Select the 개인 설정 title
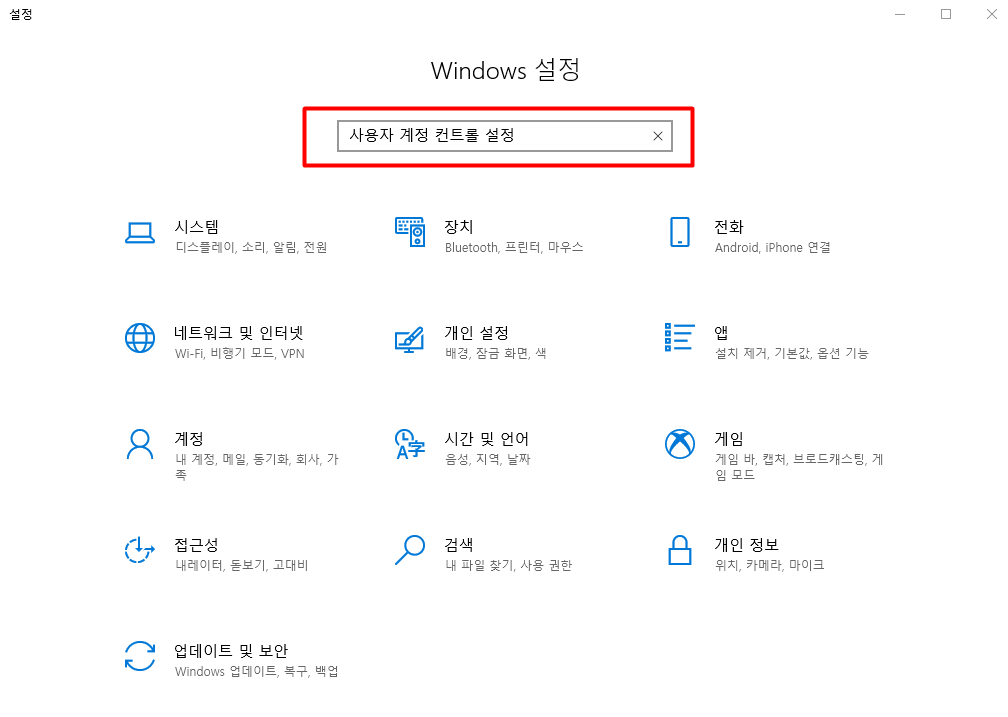The width and height of the screenshot is (1008, 717). [476, 332]
